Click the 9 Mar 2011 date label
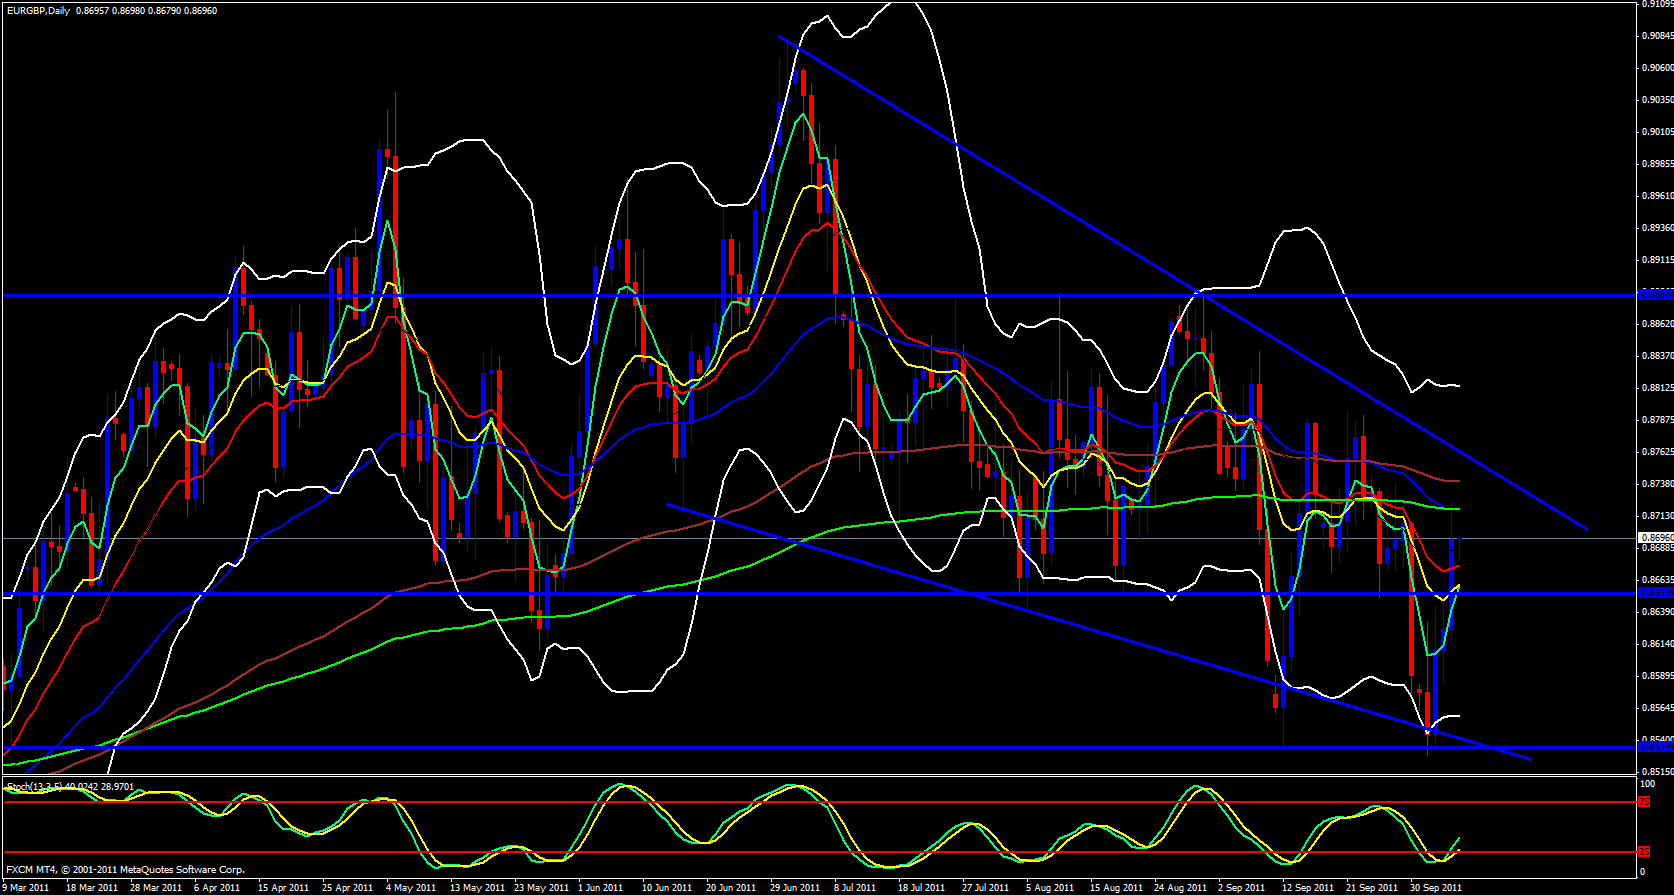The height and width of the screenshot is (895, 1674). point(26,887)
